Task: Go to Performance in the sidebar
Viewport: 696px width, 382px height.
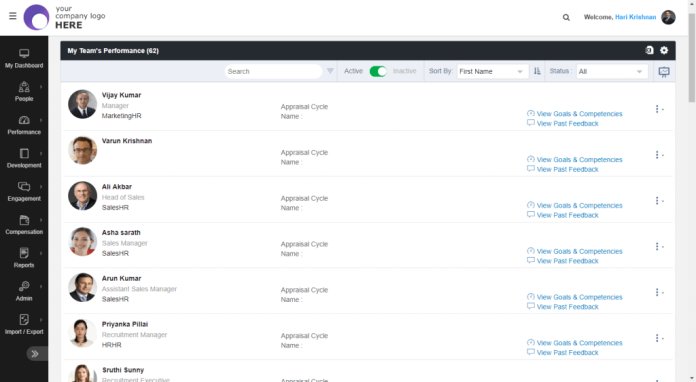Action: (x=24, y=125)
